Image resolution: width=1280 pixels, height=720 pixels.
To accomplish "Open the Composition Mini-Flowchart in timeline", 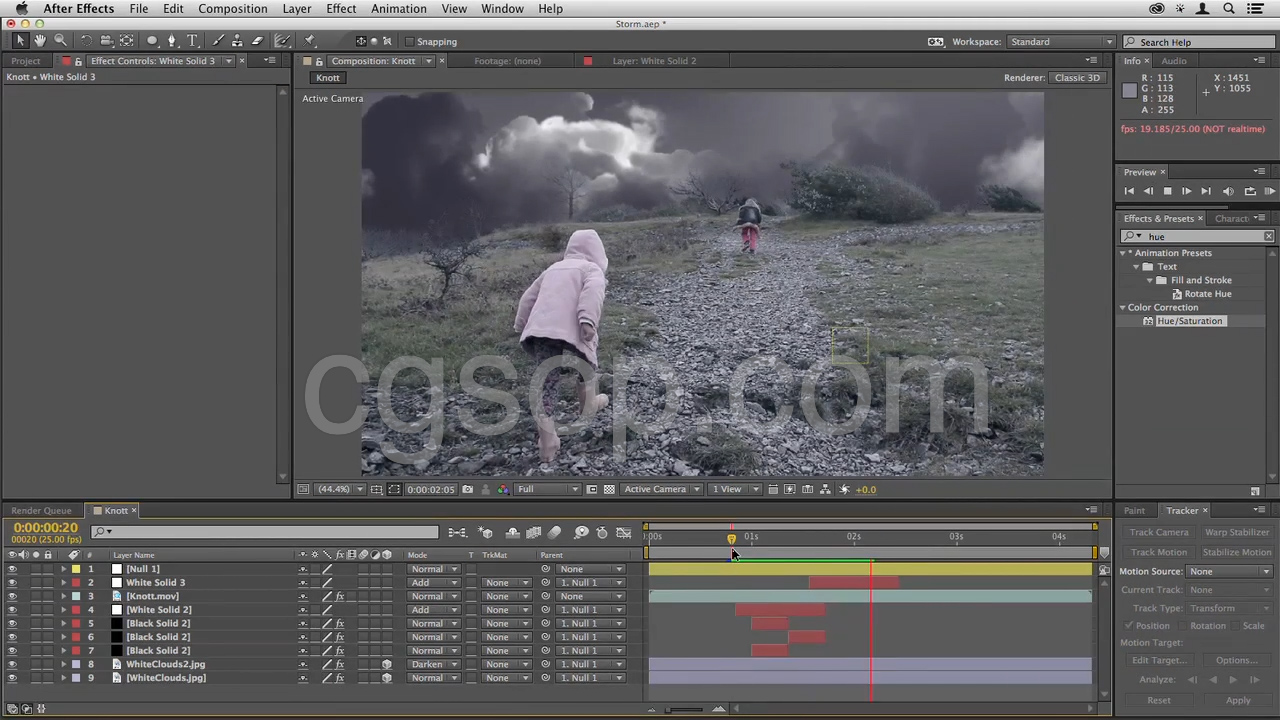I will click(457, 533).
